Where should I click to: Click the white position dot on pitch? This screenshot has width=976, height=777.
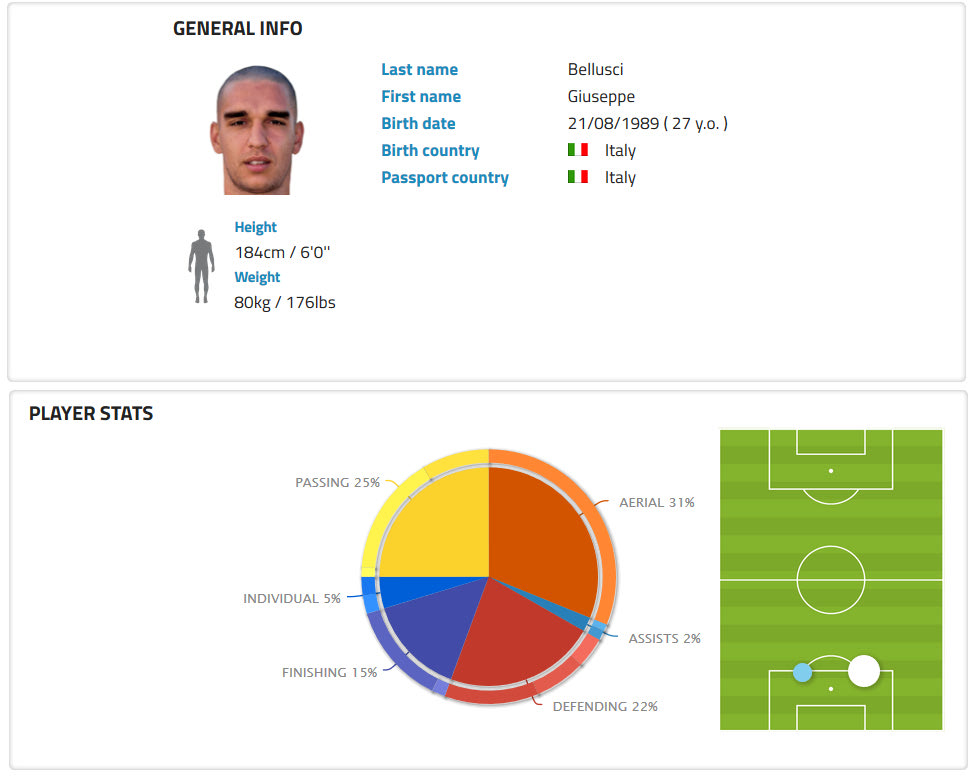tap(863, 670)
